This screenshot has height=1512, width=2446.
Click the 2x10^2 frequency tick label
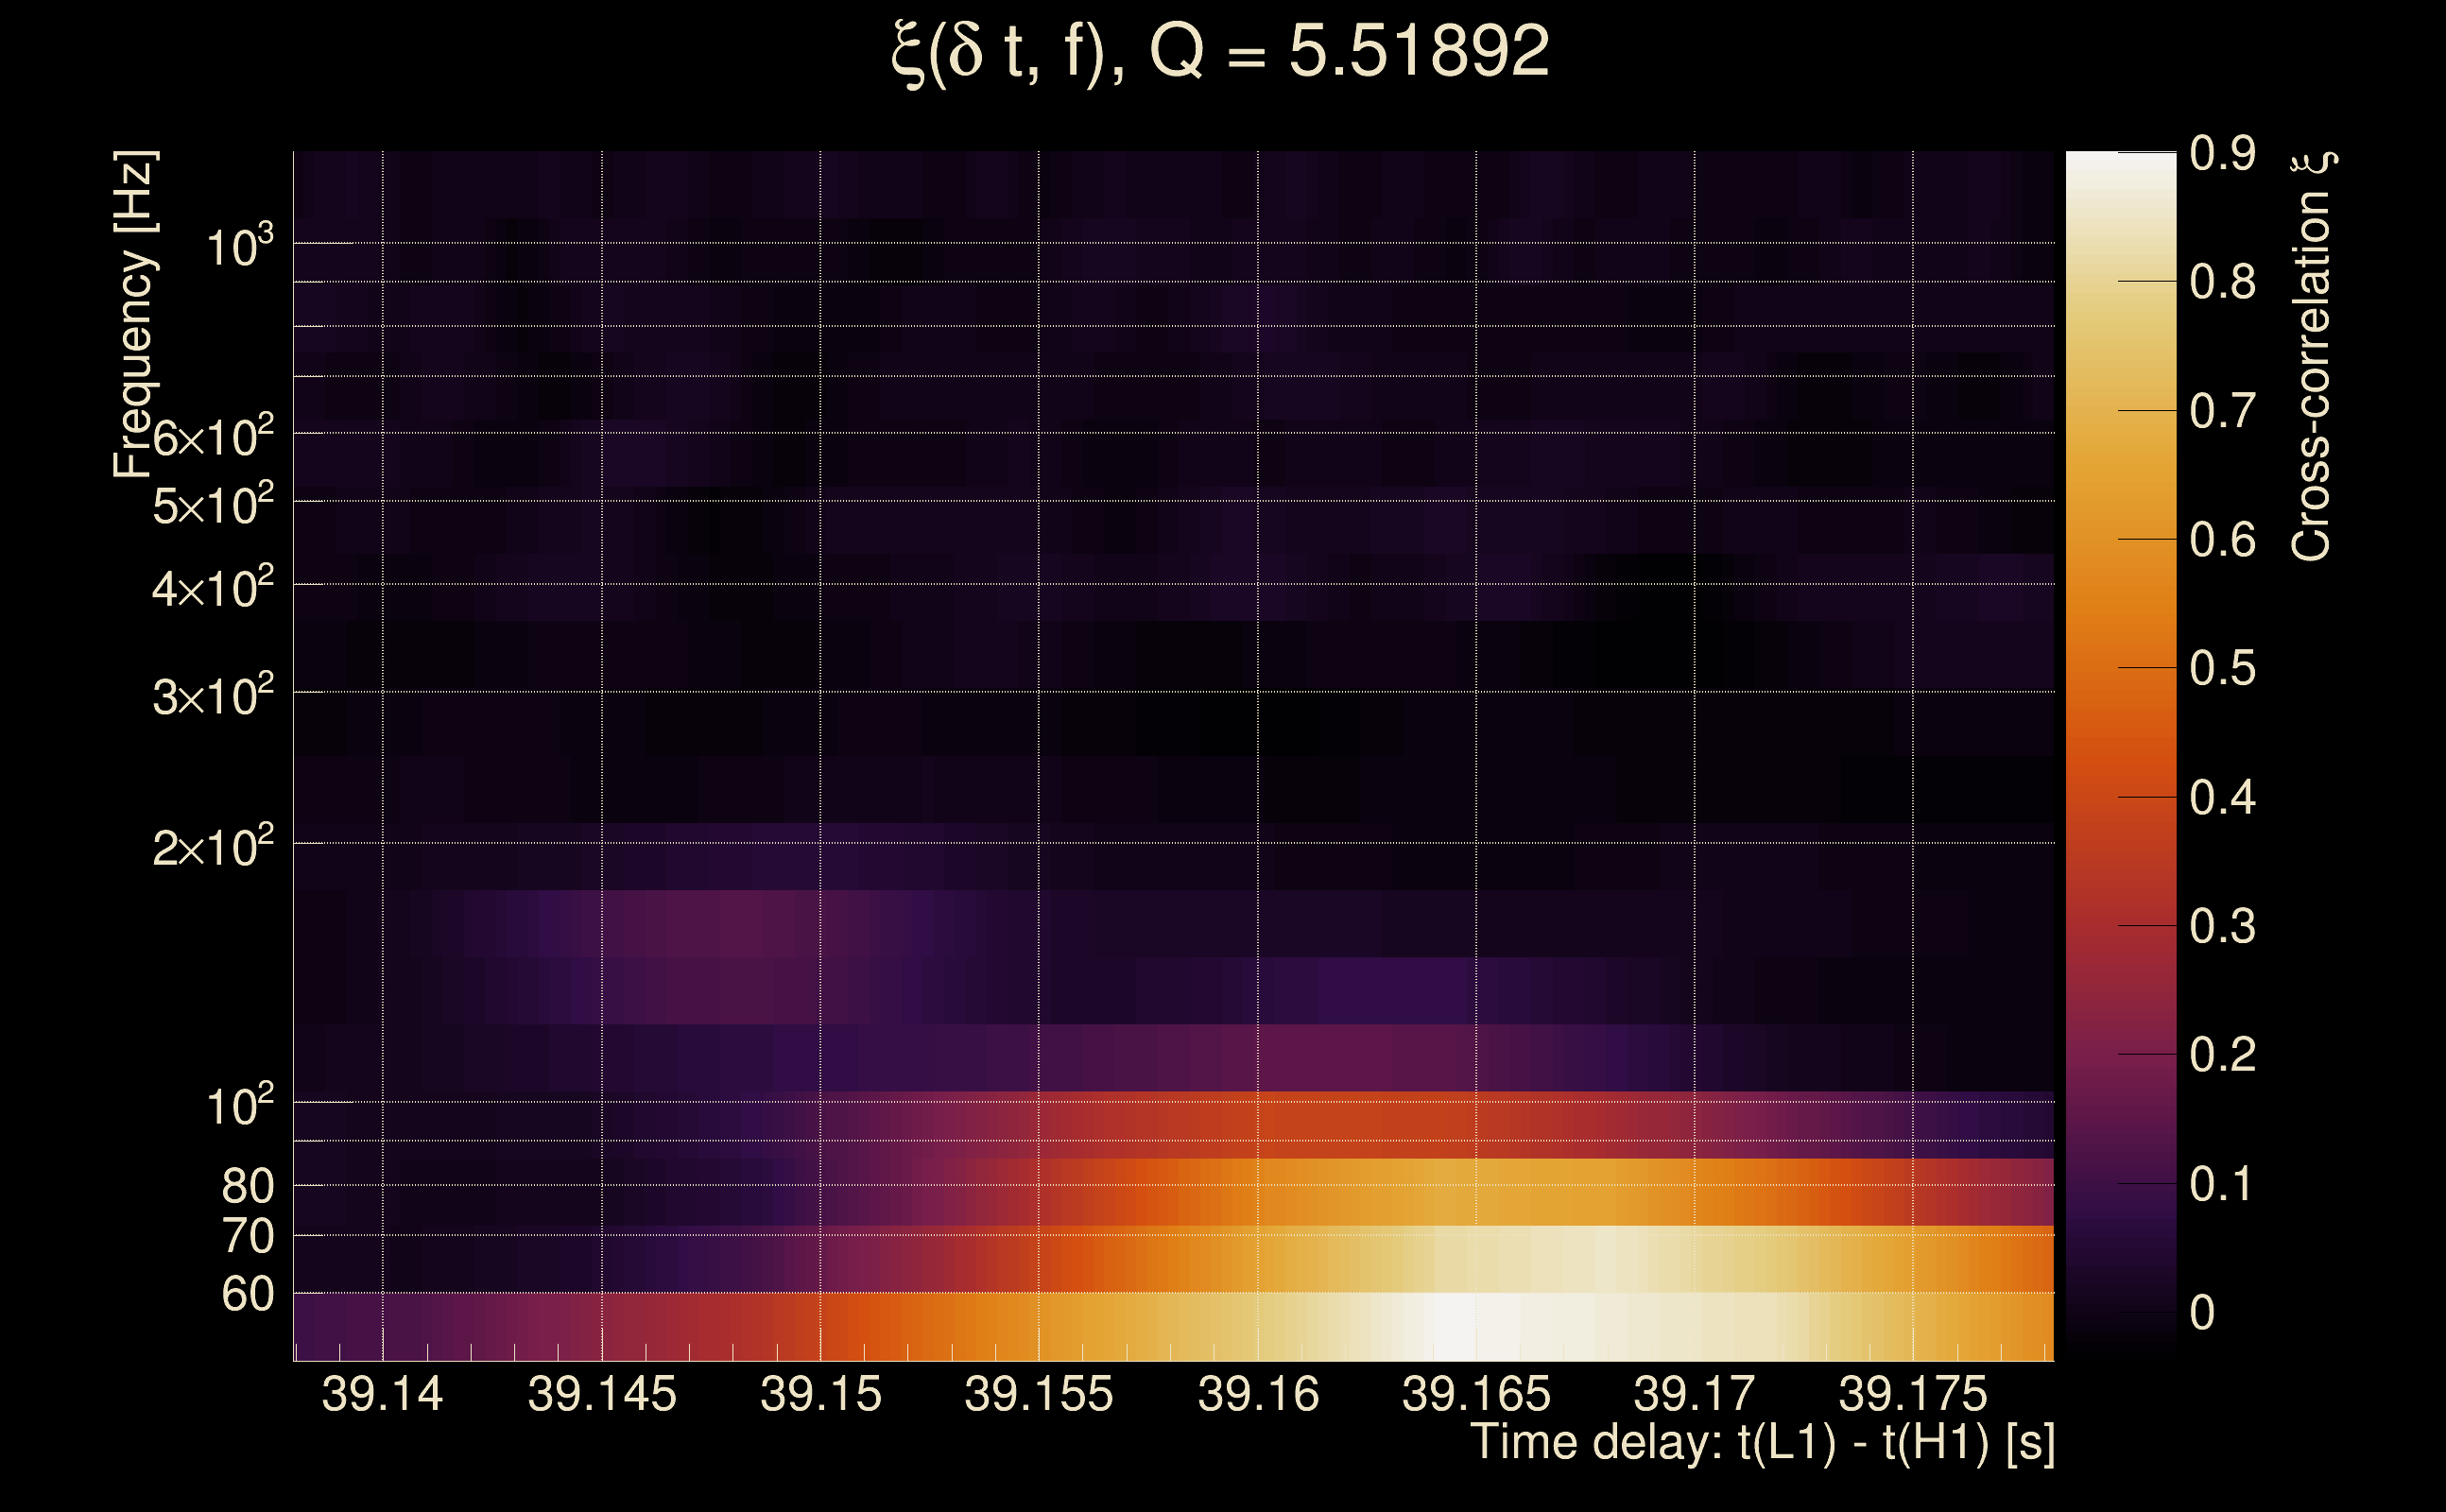[x=212, y=848]
